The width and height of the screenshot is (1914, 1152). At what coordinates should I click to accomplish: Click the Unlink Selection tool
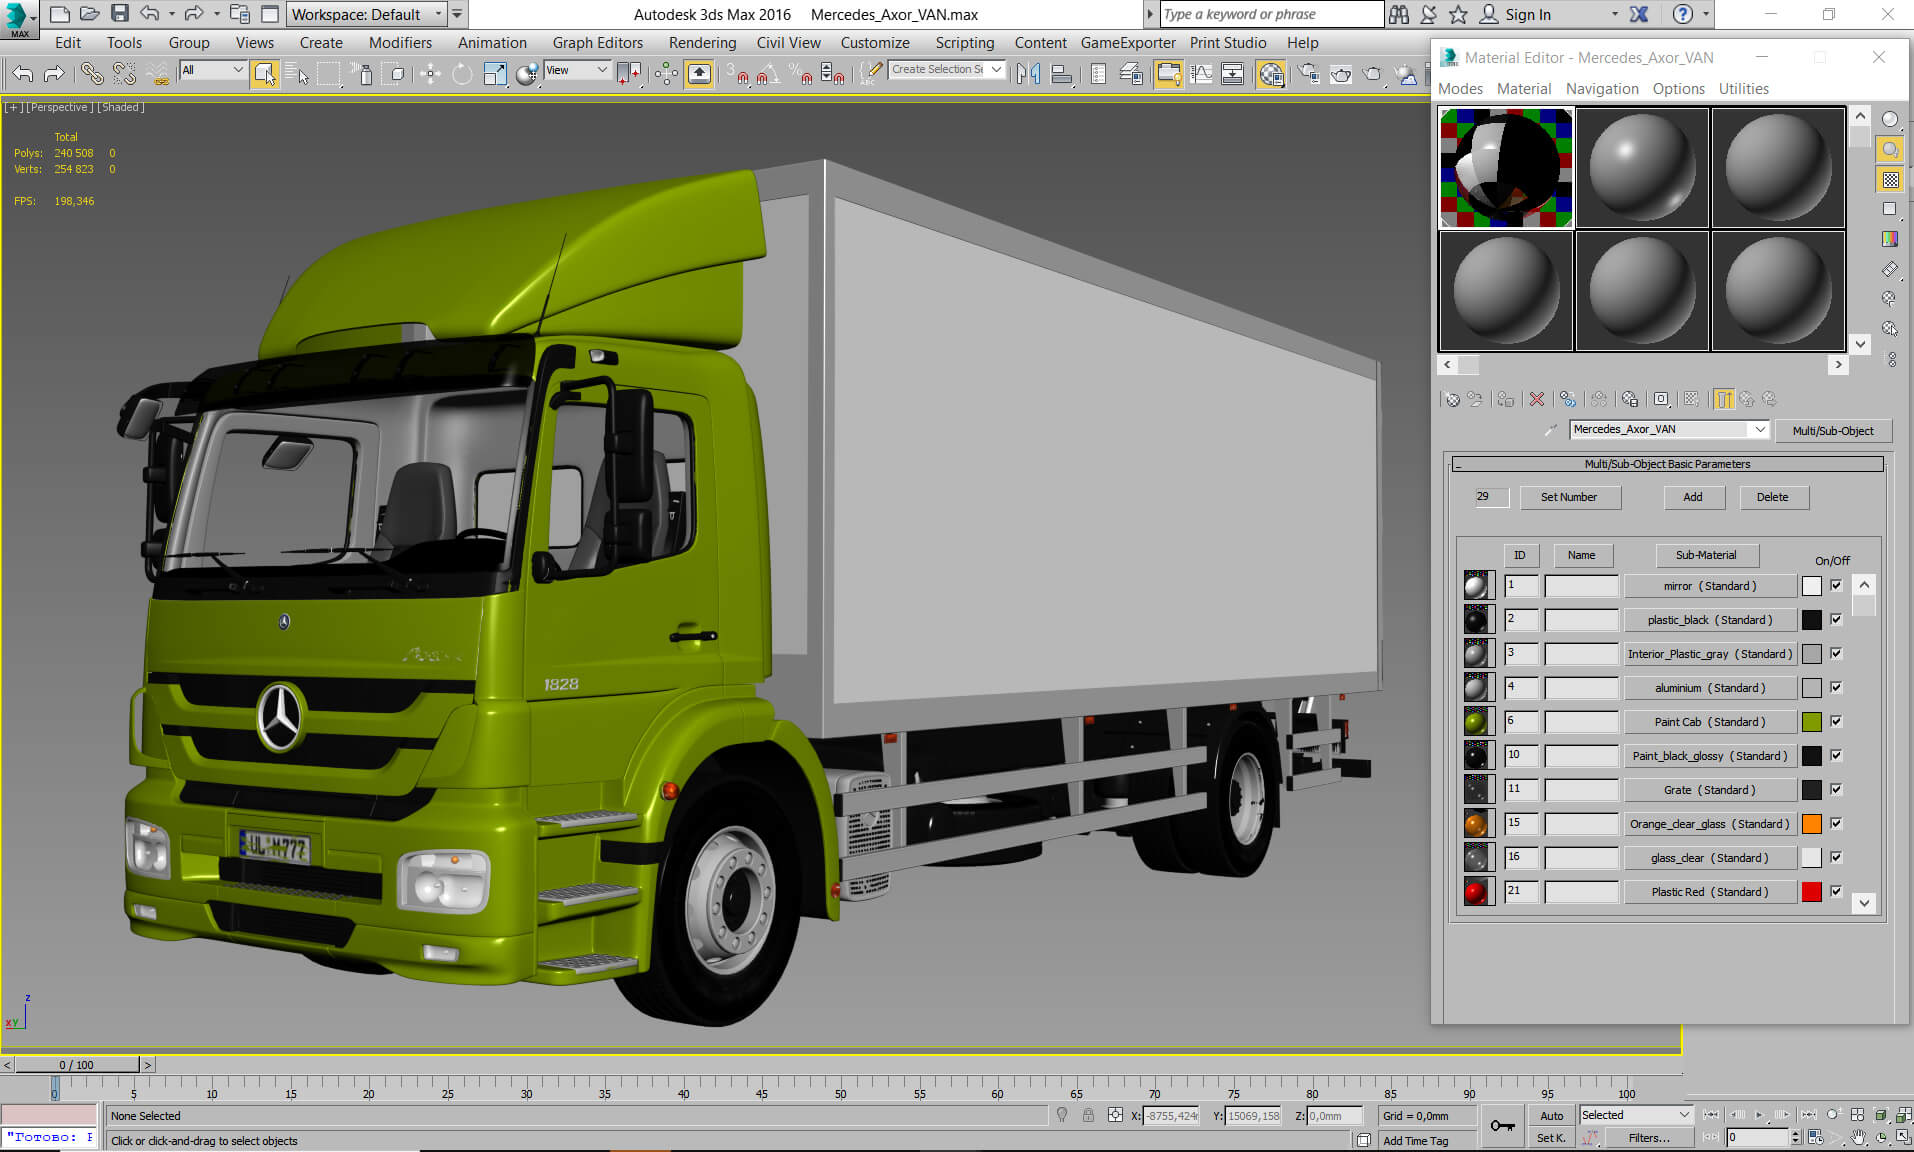pyautogui.click(x=124, y=73)
